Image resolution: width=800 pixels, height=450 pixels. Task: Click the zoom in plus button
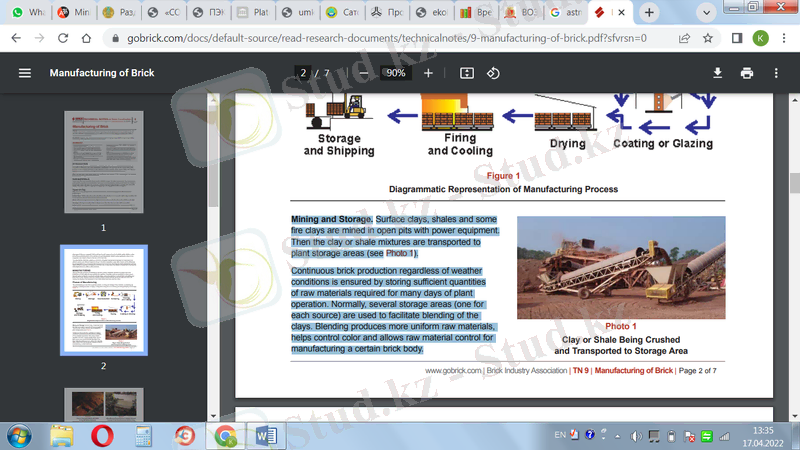click(429, 73)
